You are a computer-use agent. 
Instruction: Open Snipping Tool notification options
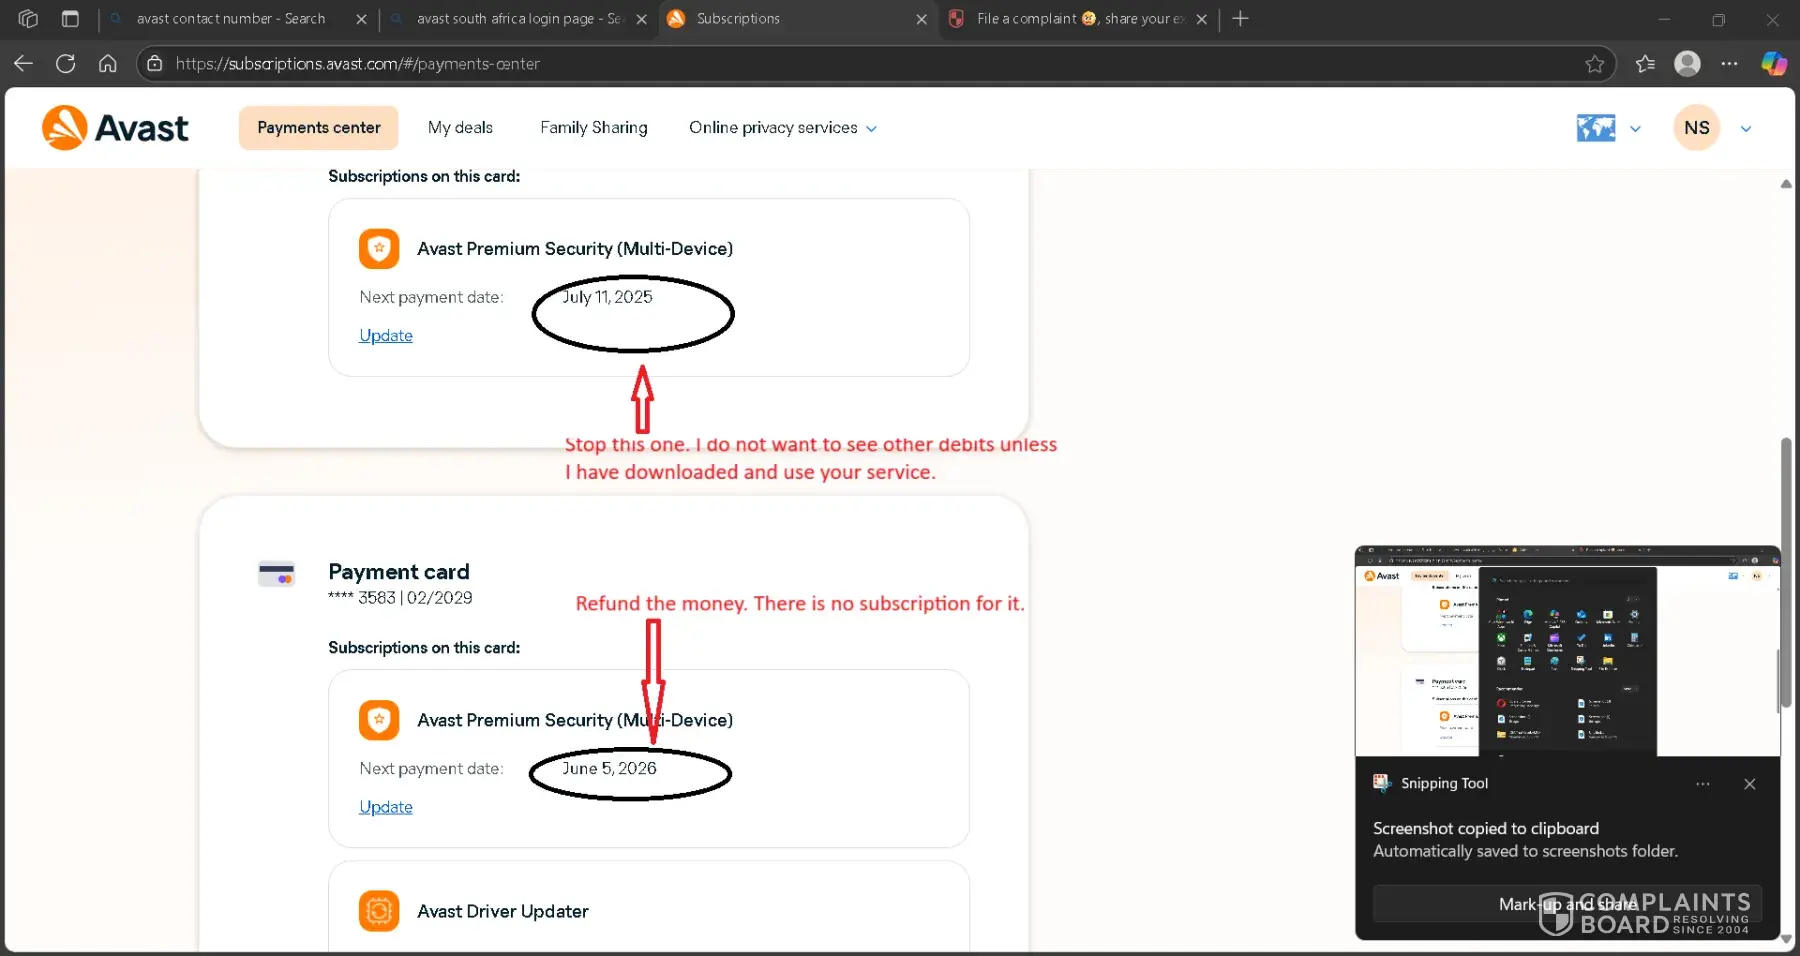click(1703, 784)
